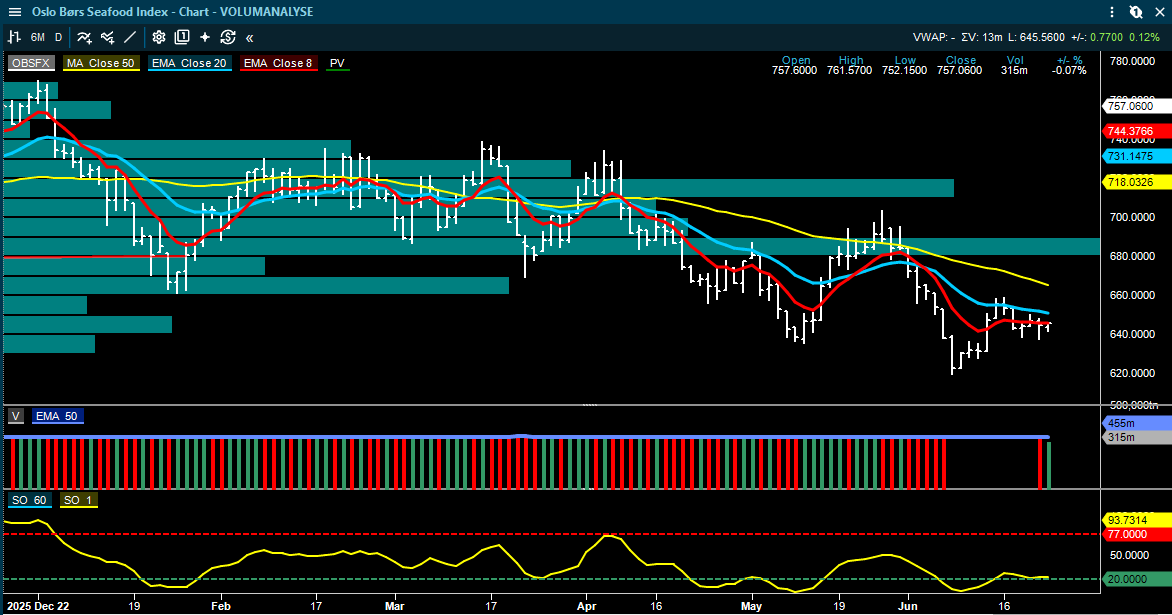Open the 6M period selector
1172x615 pixels.
click(x=37, y=37)
